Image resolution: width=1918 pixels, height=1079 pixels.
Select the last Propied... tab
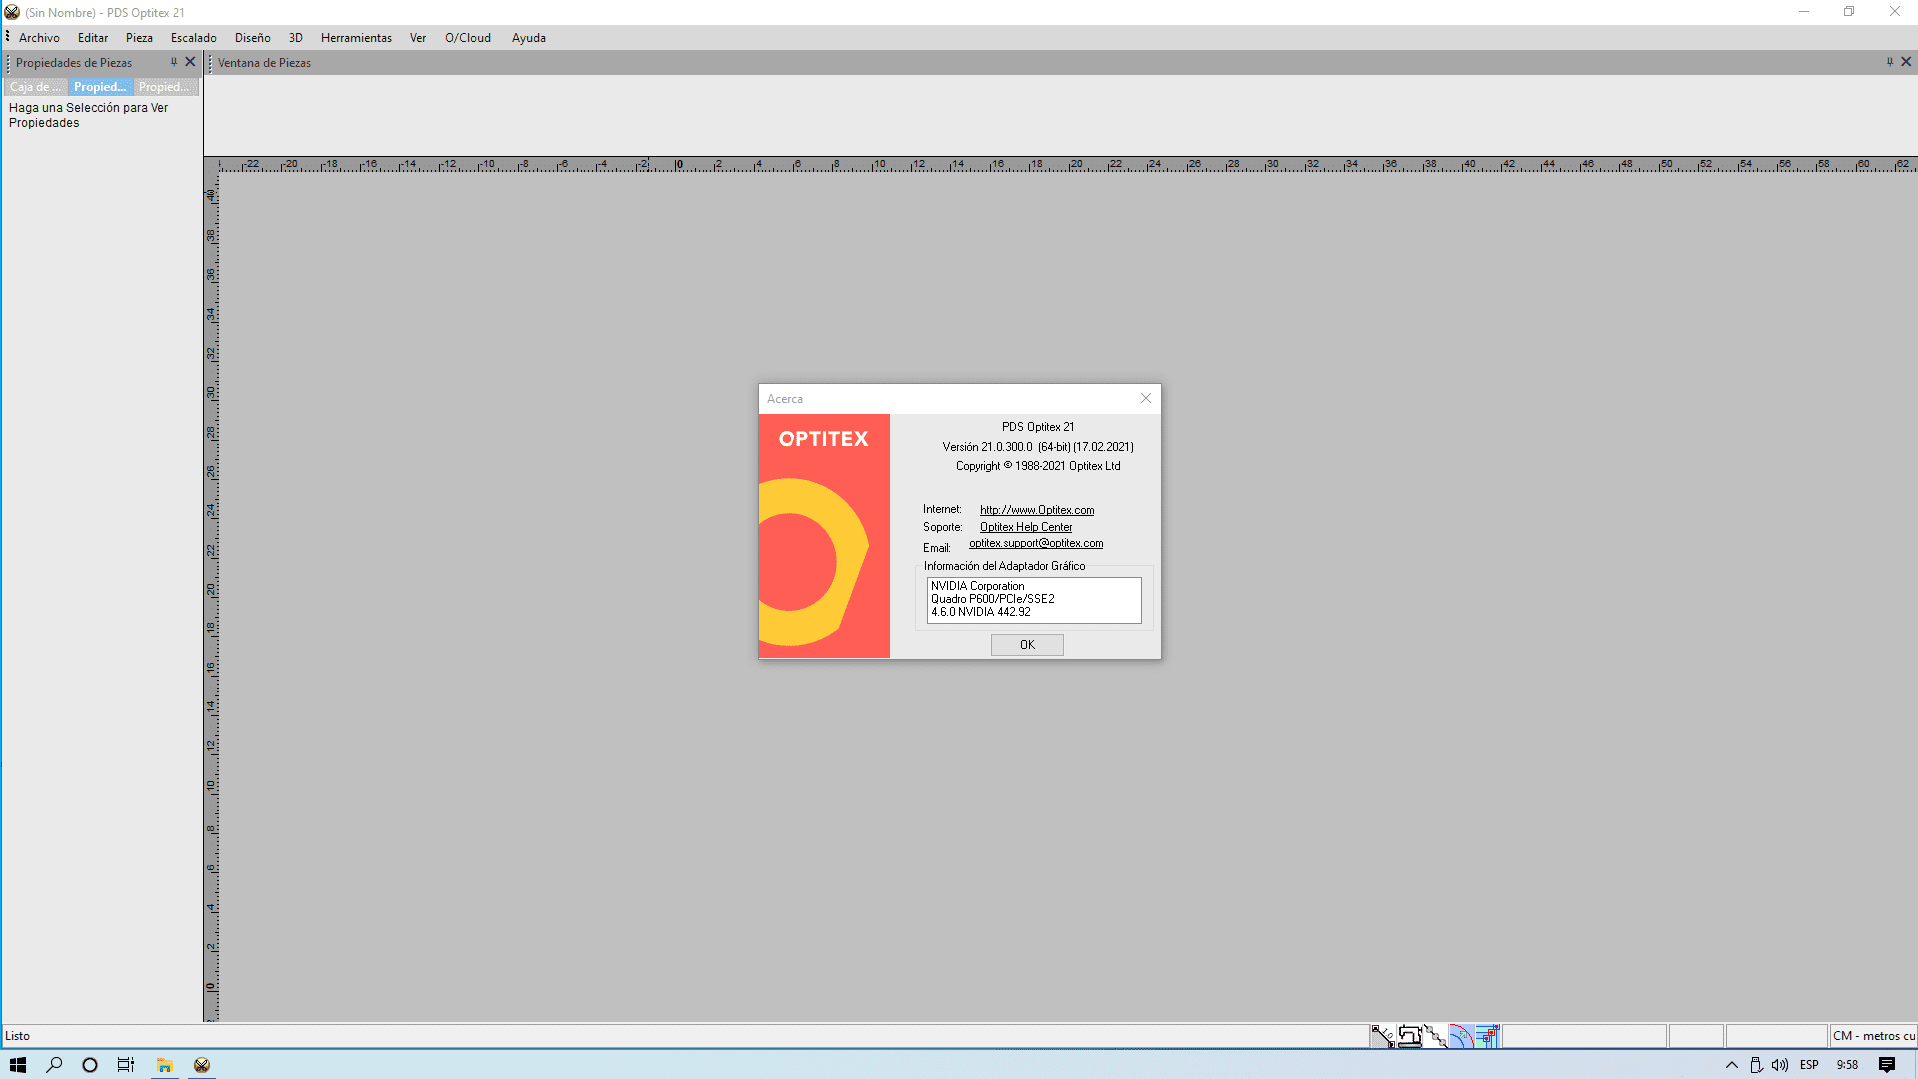tap(164, 87)
